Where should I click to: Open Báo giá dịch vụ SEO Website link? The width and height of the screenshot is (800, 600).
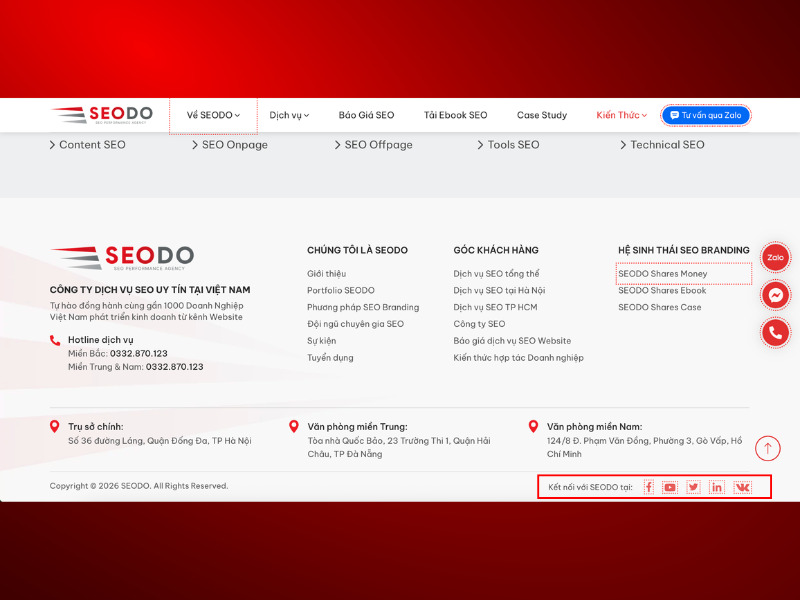[512, 341]
